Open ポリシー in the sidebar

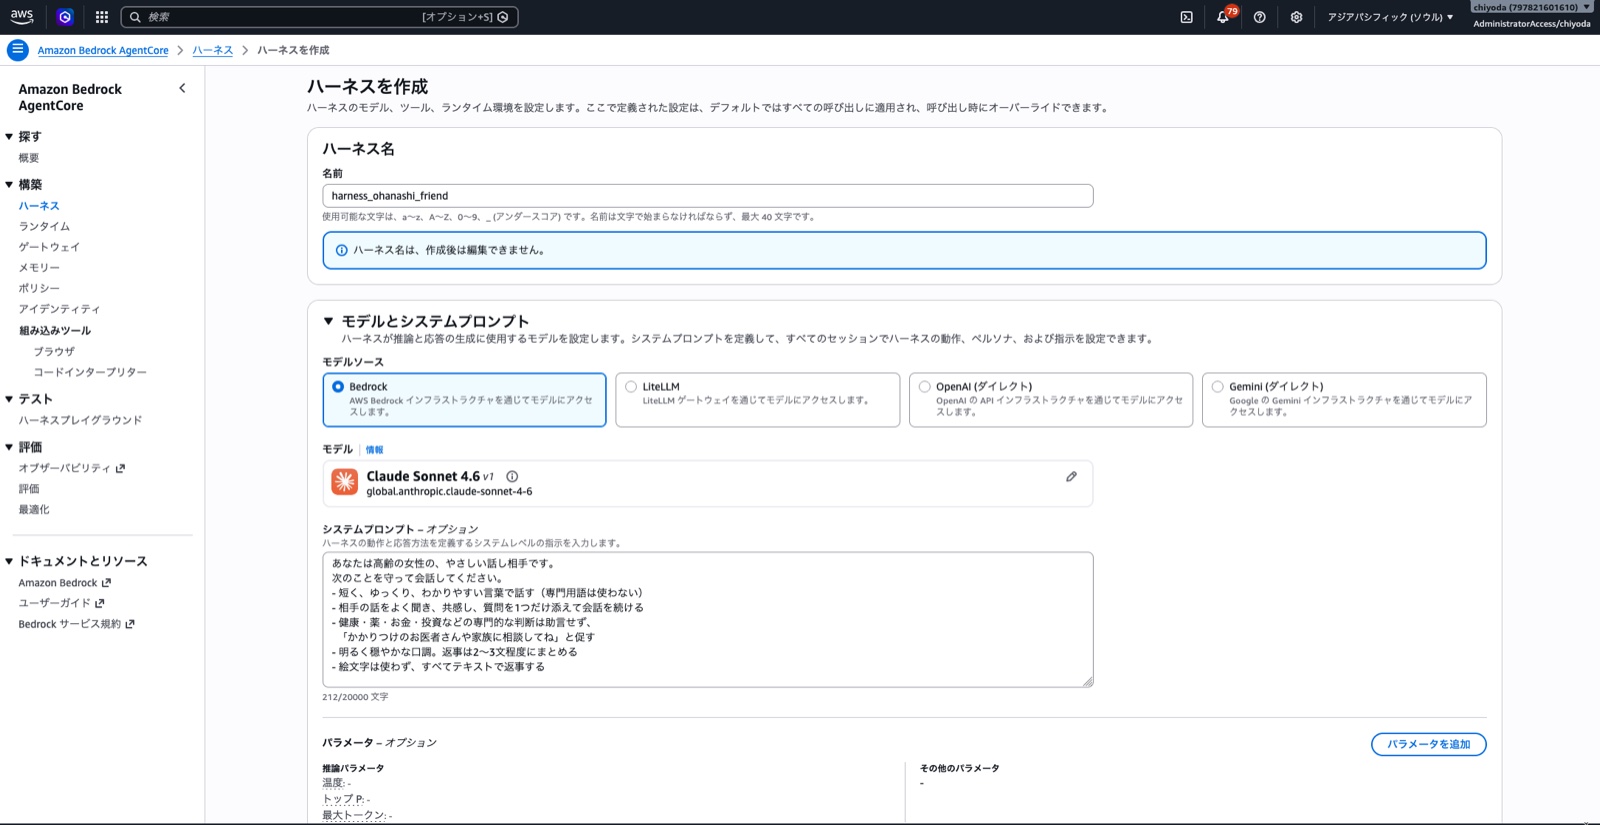[x=39, y=288]
